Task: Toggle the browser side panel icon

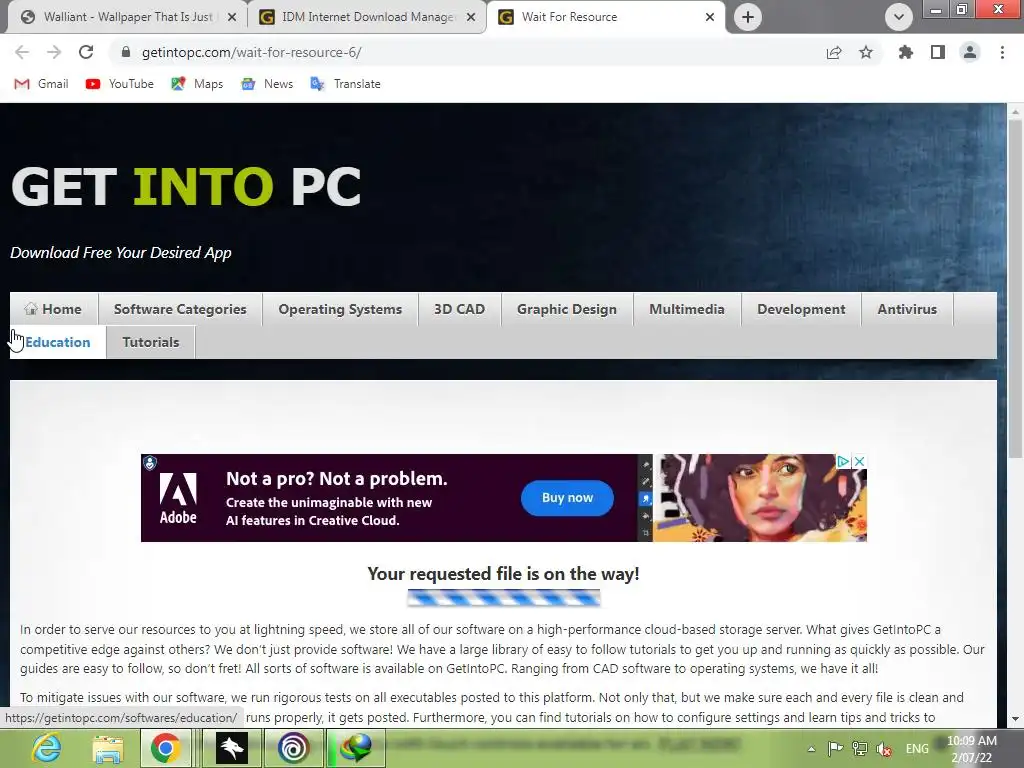Action: 938,52
